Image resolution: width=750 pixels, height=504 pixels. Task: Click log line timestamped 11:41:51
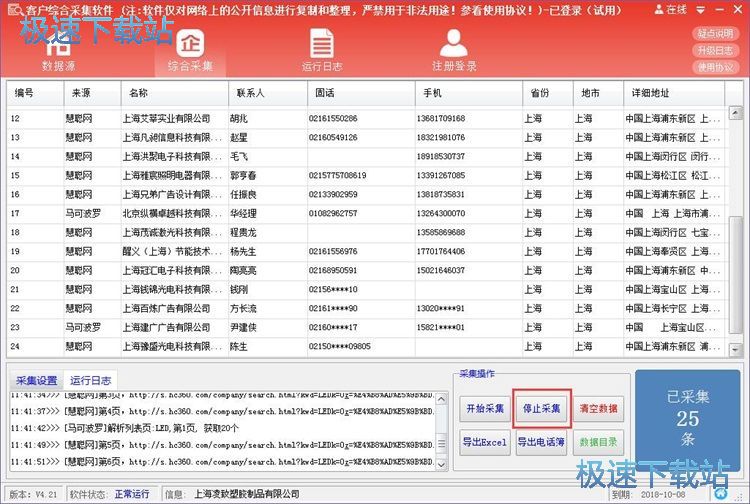[222, 462]
